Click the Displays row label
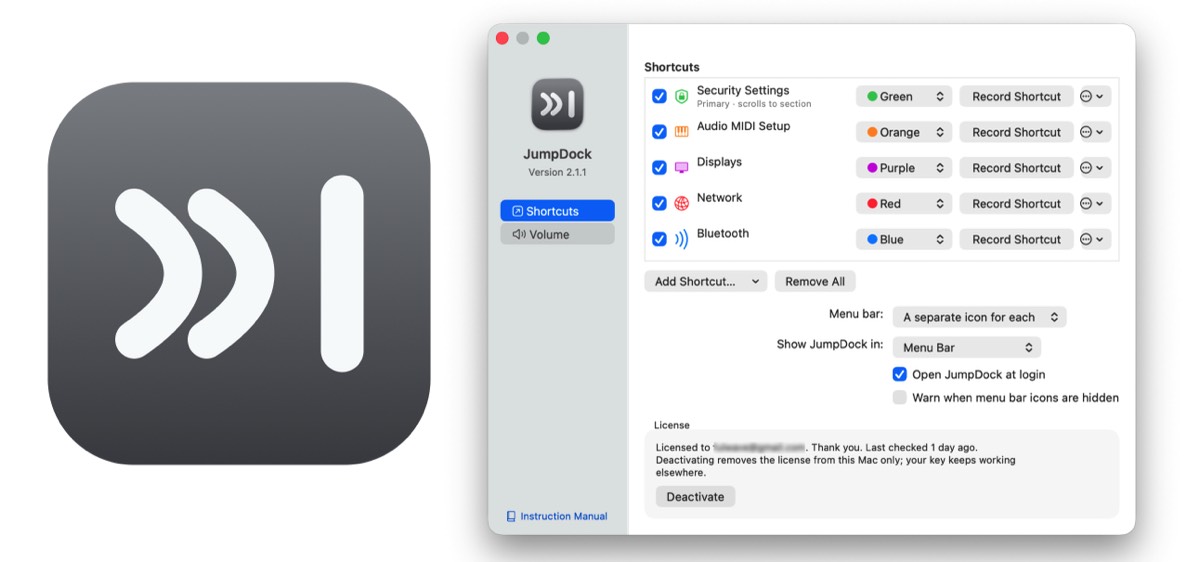Viewport: 1200px width, 562px height. pos(719,162)
